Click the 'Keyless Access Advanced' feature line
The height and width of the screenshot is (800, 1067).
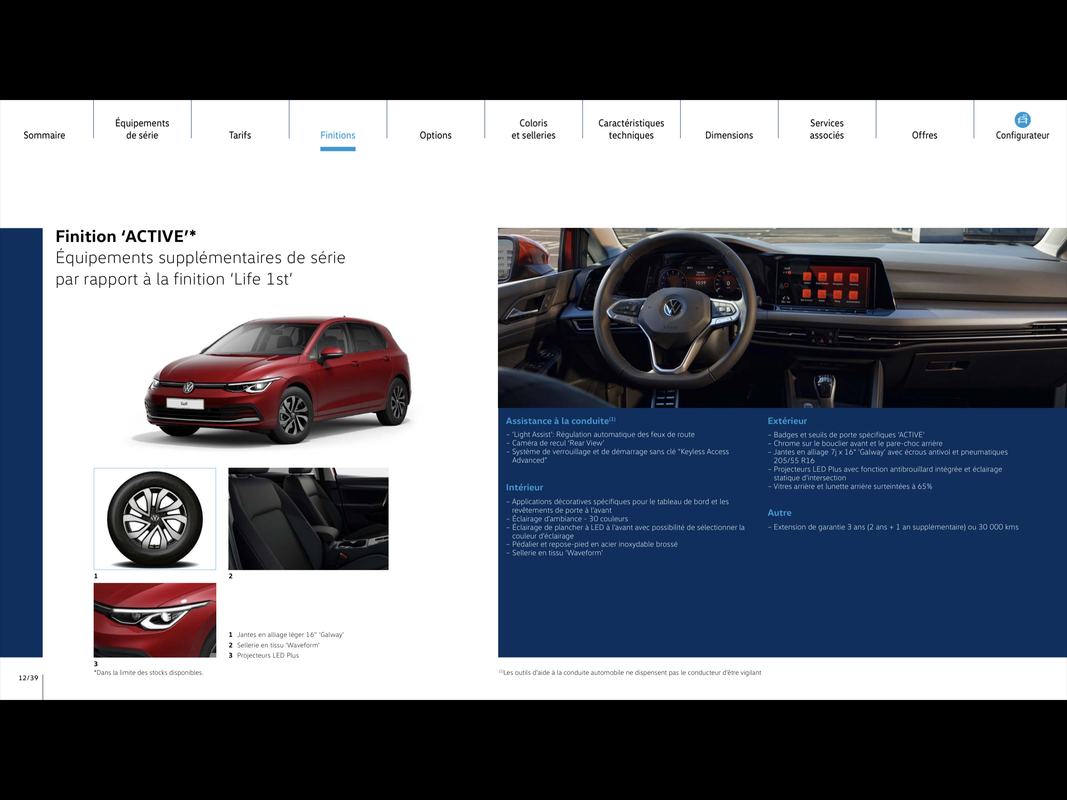618,456
